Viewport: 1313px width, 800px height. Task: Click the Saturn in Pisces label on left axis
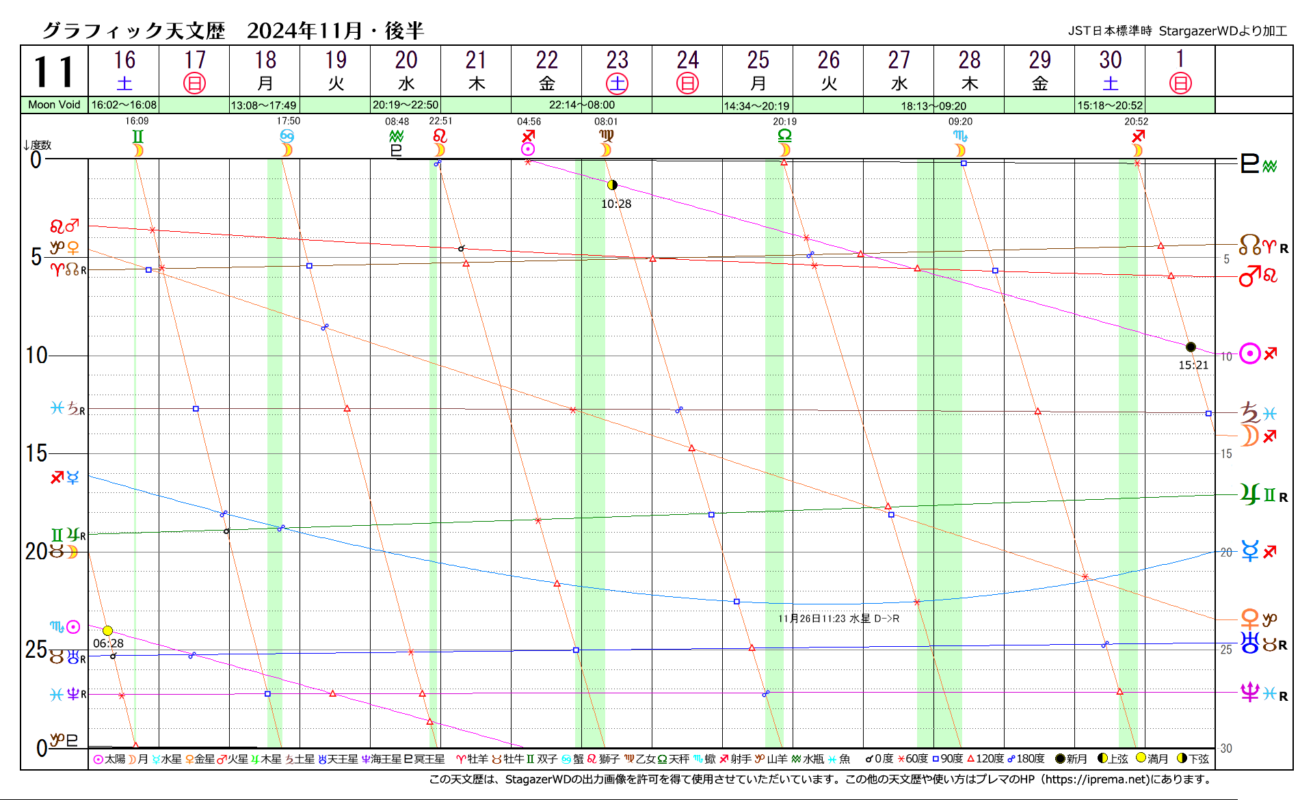(69, 409)
